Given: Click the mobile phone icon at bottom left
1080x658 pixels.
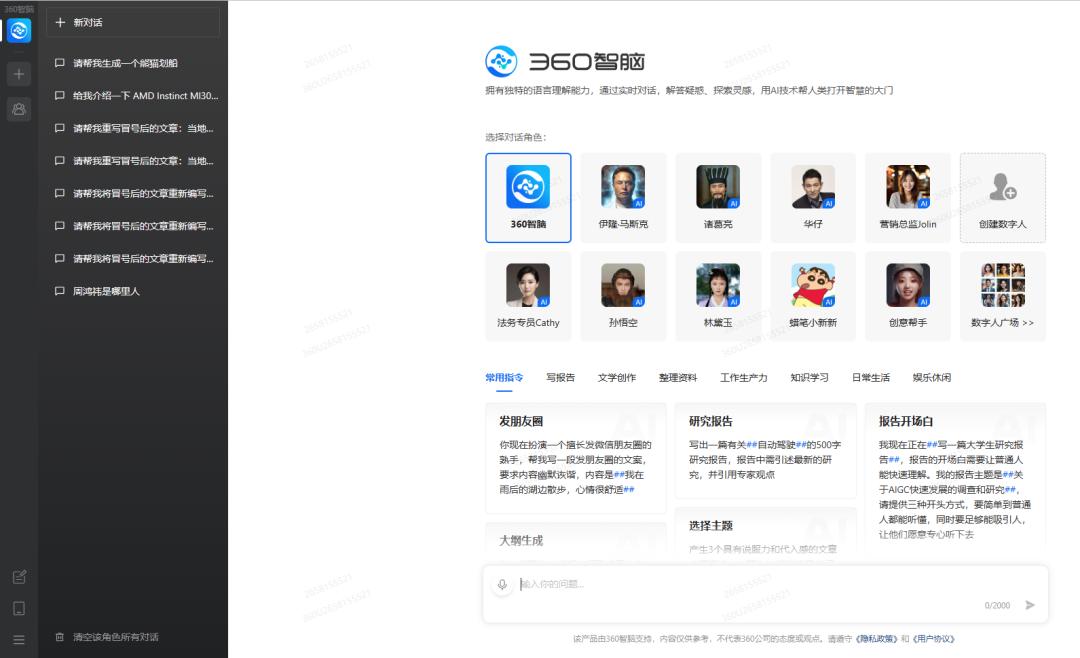Looking at the screenshot, I should coord(17,608).
